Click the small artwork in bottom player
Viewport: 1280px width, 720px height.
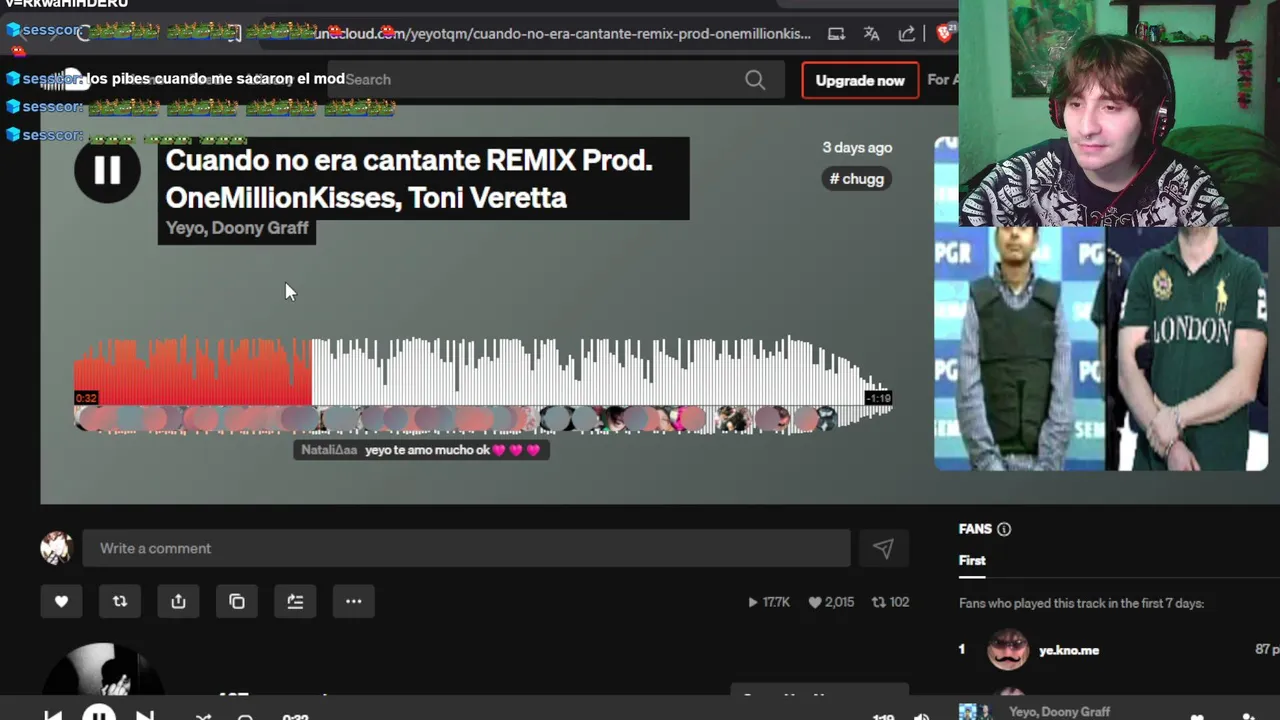click(975, 712)
